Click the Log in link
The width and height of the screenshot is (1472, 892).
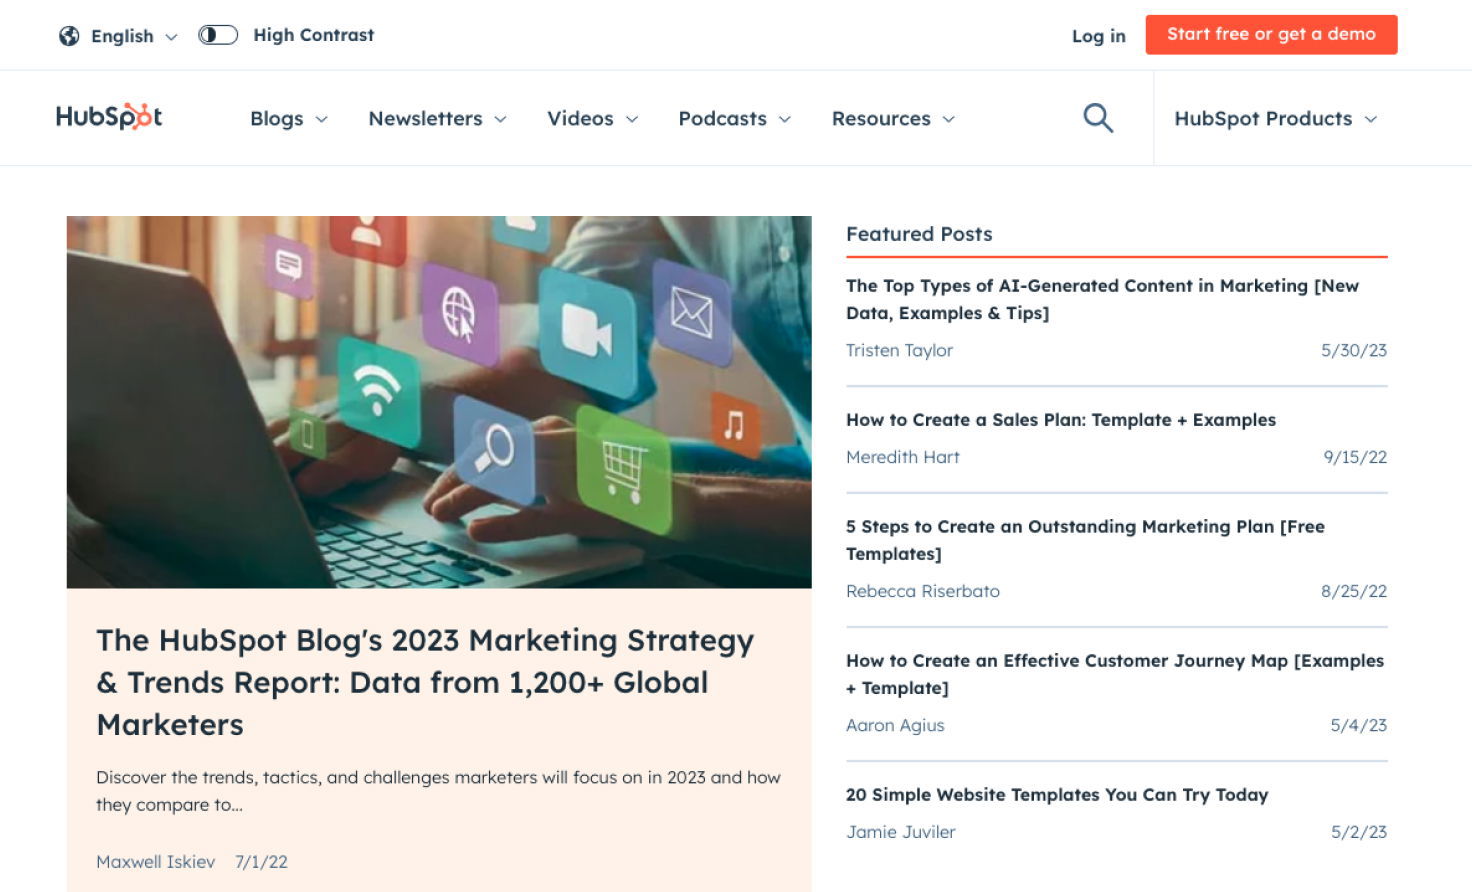tap(1097, 35)
